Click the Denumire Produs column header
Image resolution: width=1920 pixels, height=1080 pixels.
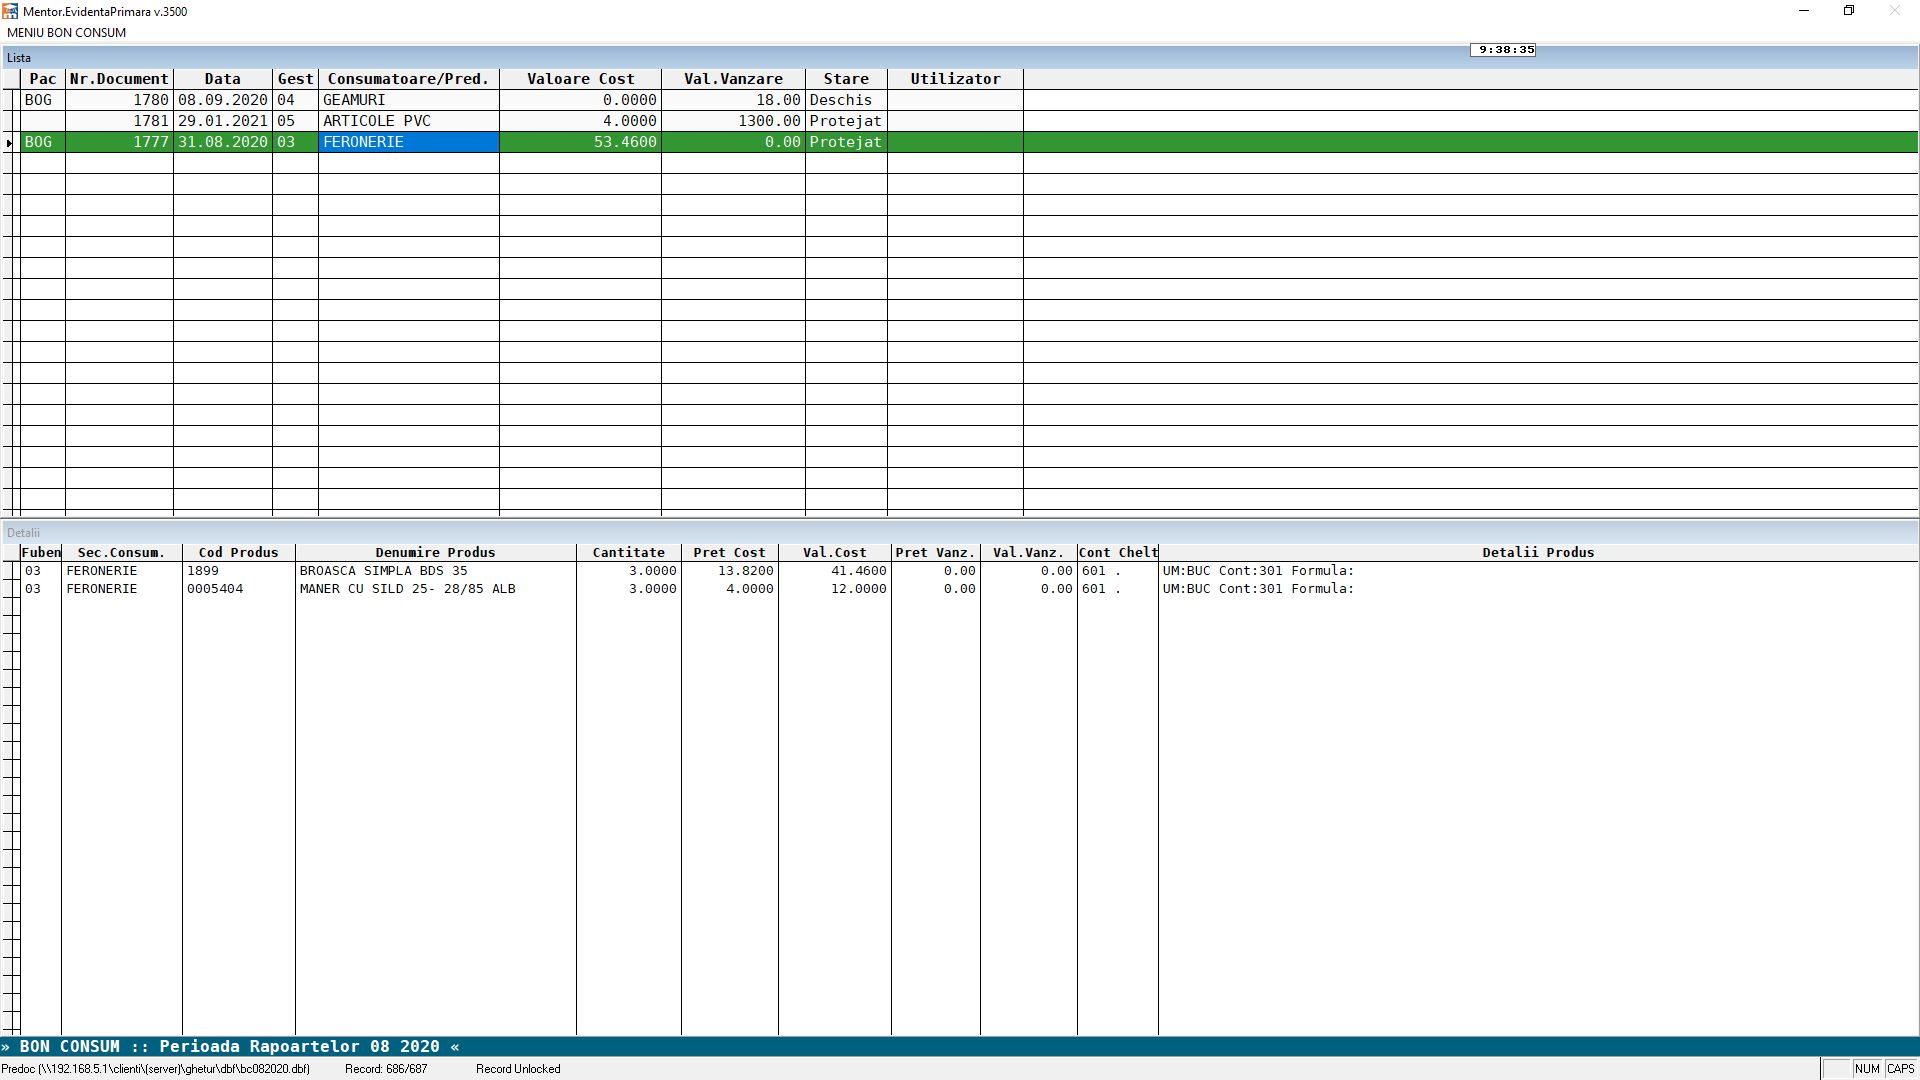[435, 552]
